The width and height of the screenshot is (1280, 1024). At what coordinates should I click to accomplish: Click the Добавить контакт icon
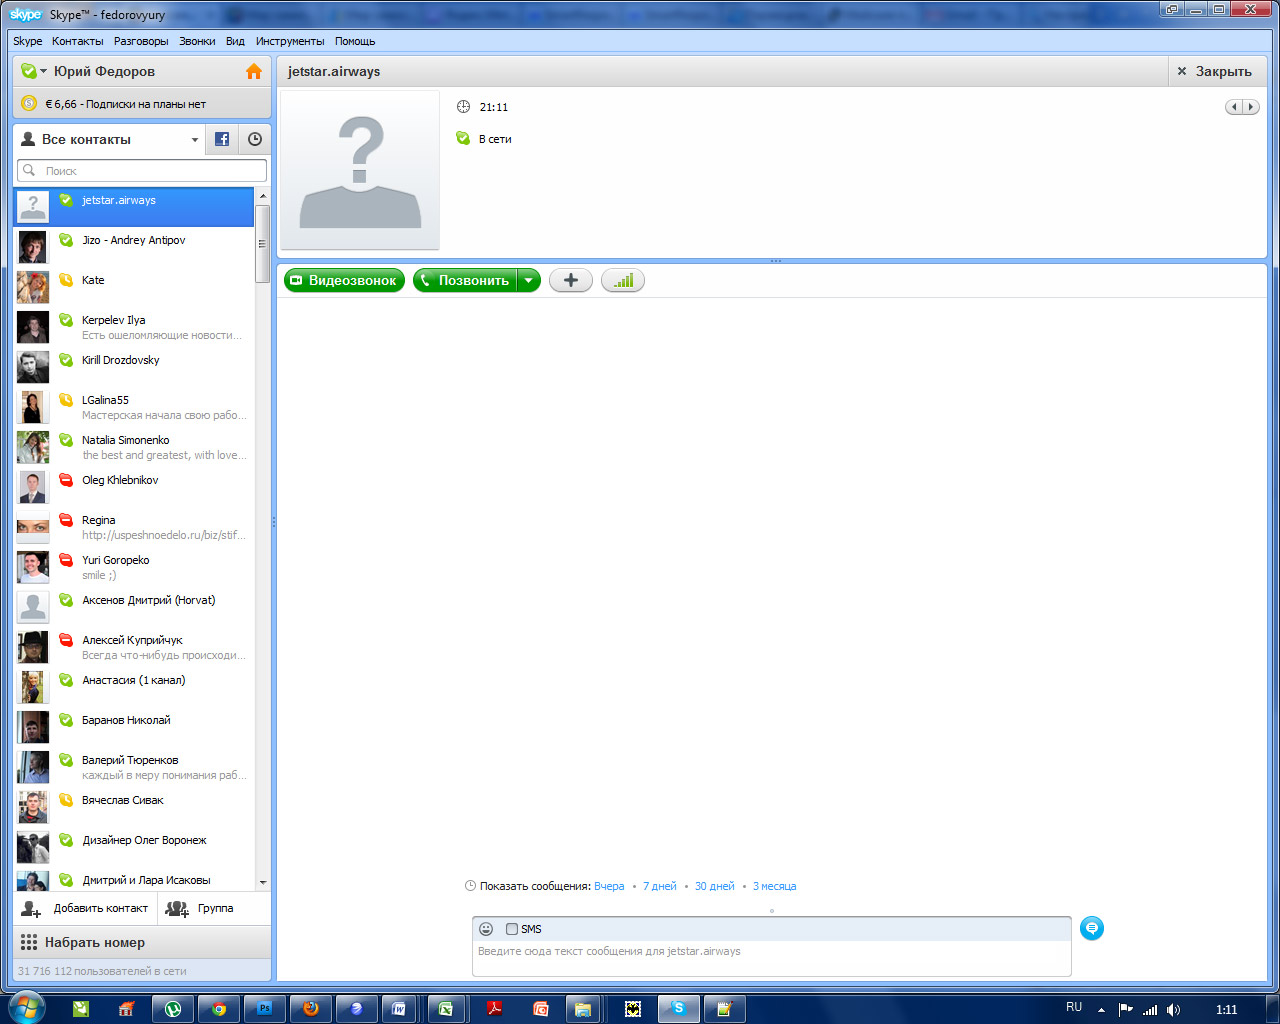click(31, 909)
